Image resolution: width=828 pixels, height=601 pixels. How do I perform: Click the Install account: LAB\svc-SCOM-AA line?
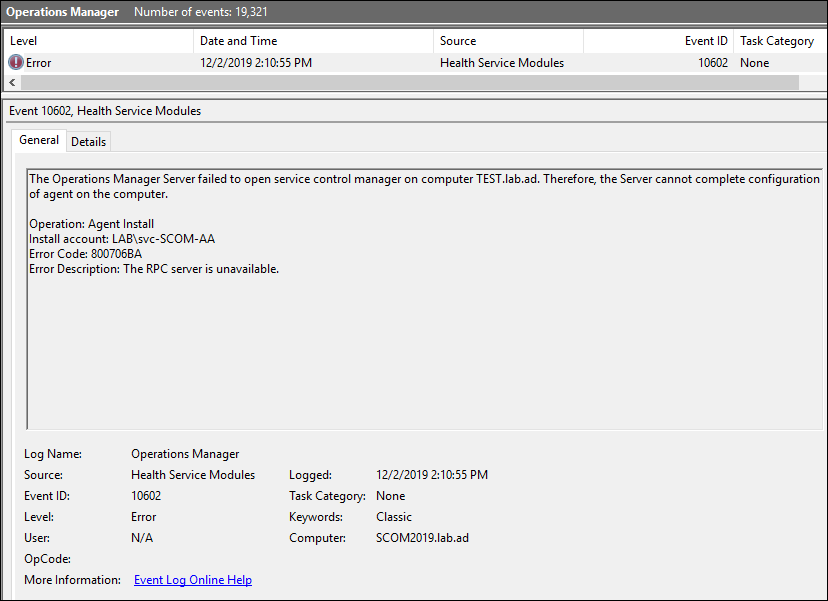click(x=122, y=239)
